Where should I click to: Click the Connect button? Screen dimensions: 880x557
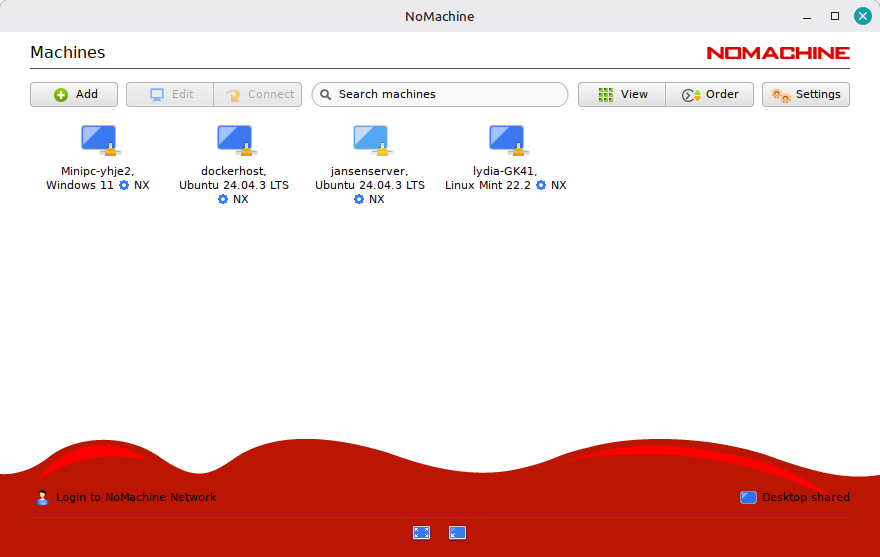point(259,94)
